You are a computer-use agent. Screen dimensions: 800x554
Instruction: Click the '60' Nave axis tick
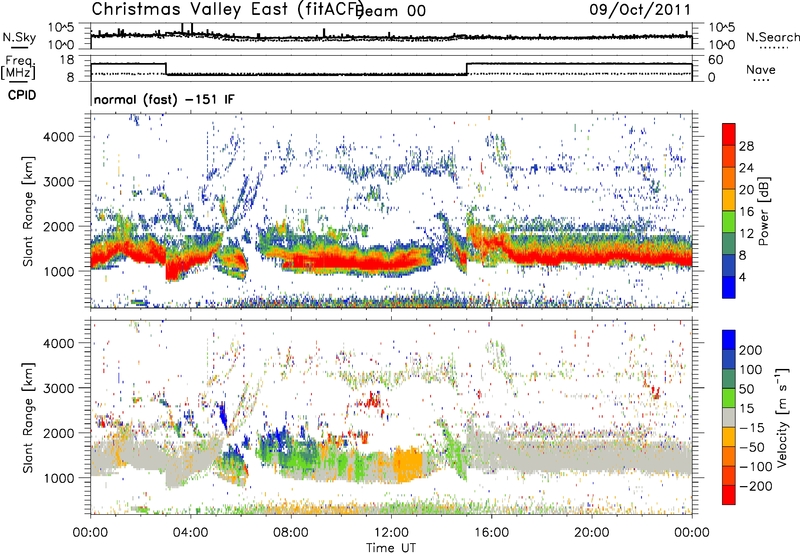click(x=716, y=60)
